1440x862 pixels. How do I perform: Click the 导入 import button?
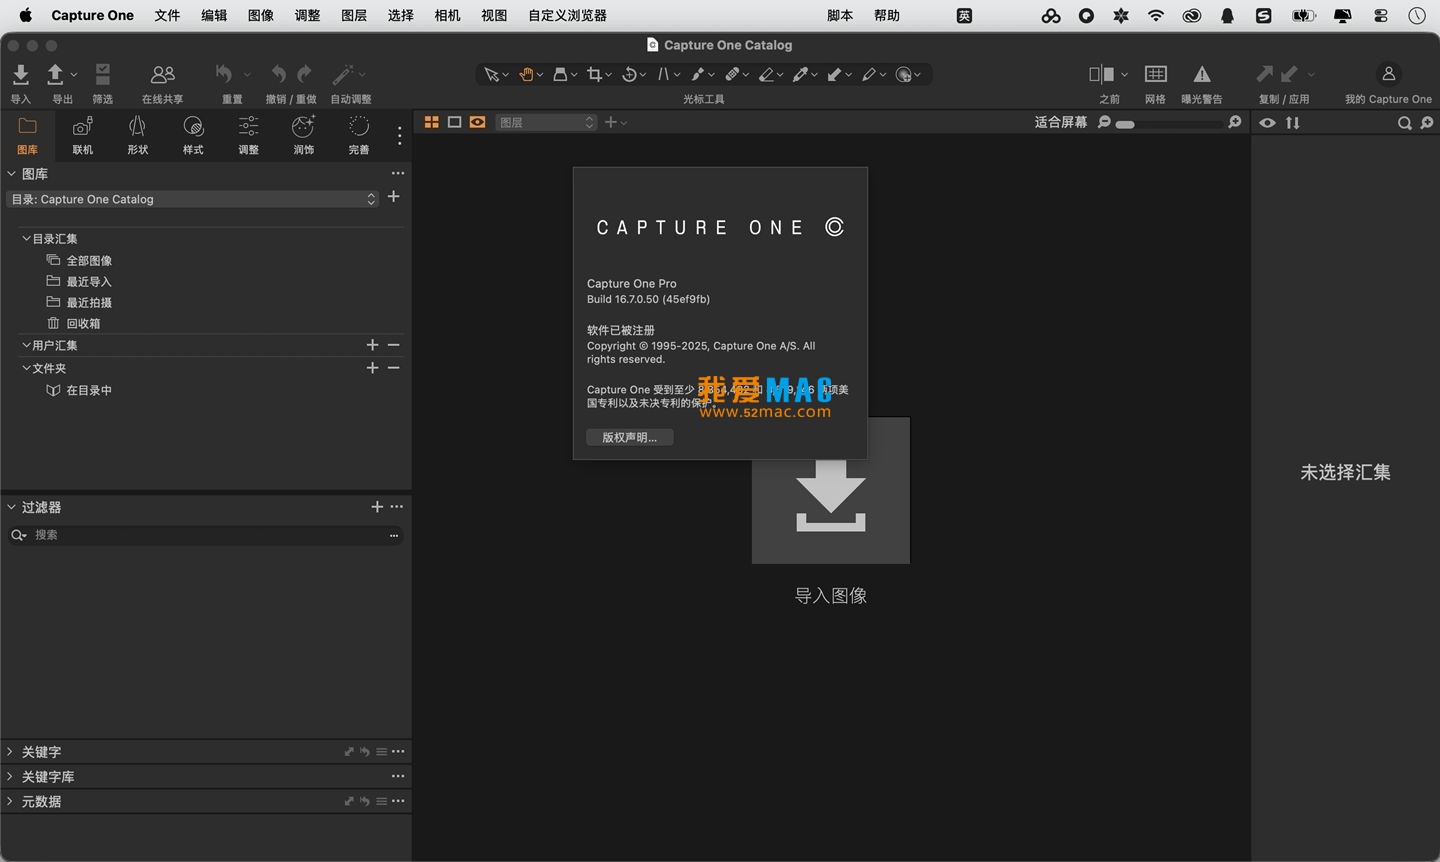point(20,80)
